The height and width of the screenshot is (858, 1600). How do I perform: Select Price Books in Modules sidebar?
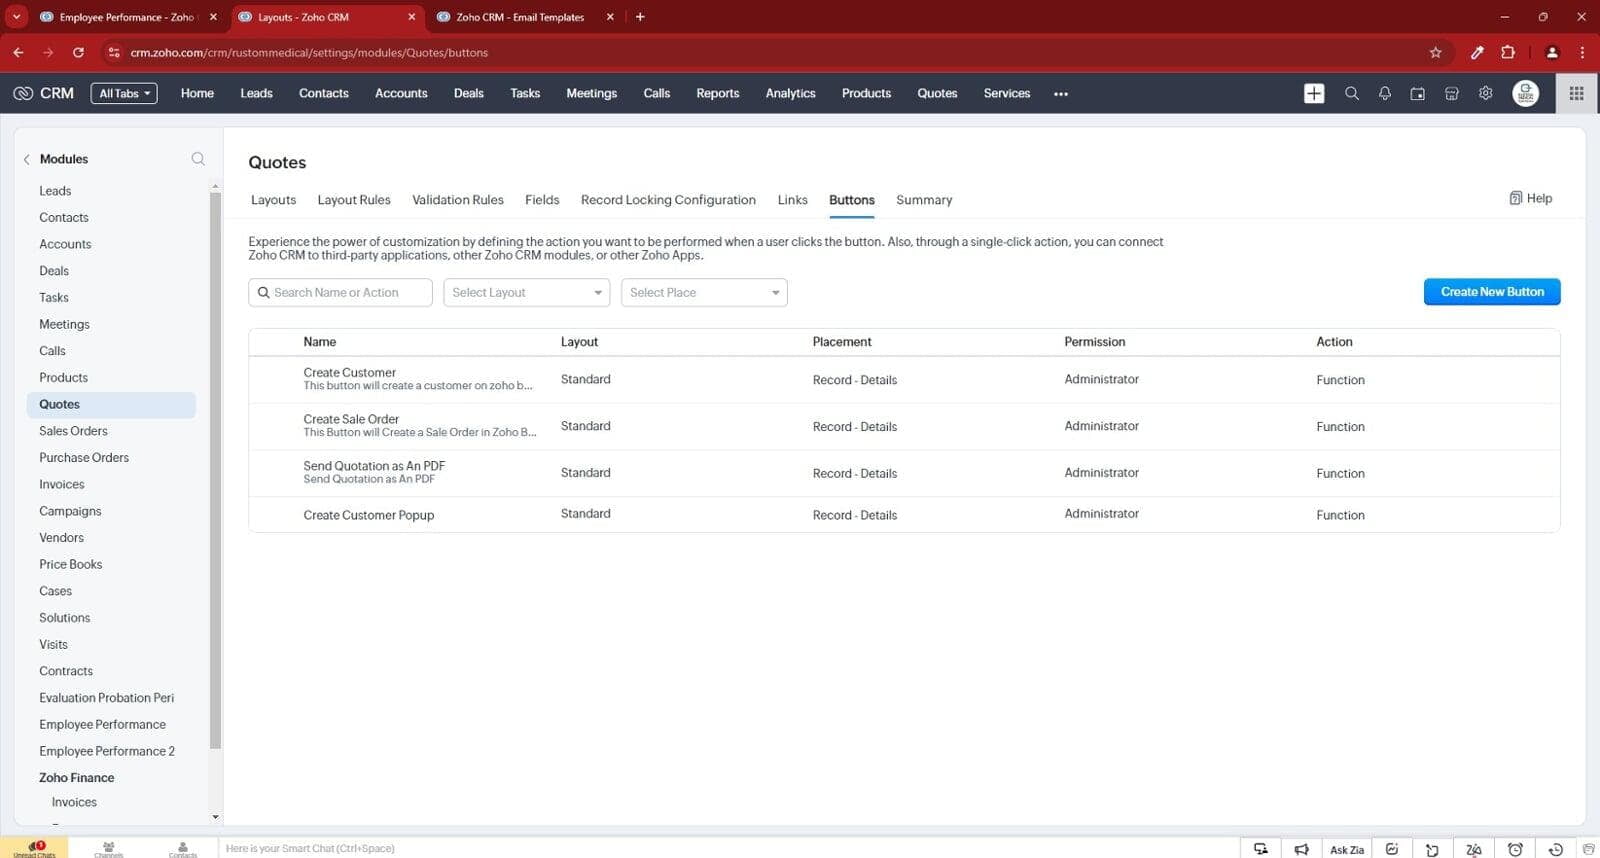coord(70,564)
